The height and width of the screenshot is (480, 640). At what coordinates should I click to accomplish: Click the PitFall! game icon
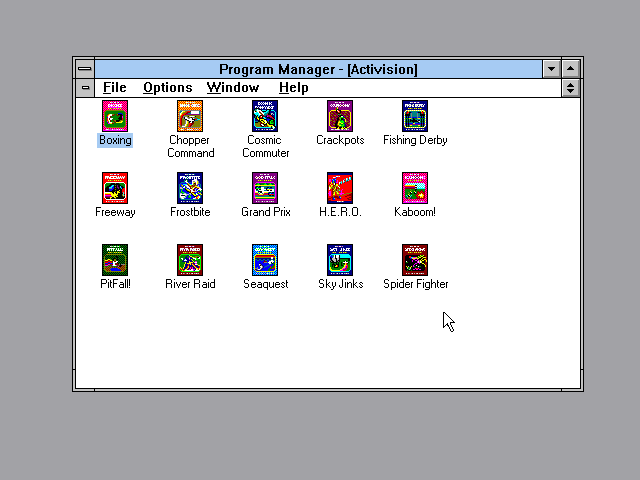[x=115, y=260]
